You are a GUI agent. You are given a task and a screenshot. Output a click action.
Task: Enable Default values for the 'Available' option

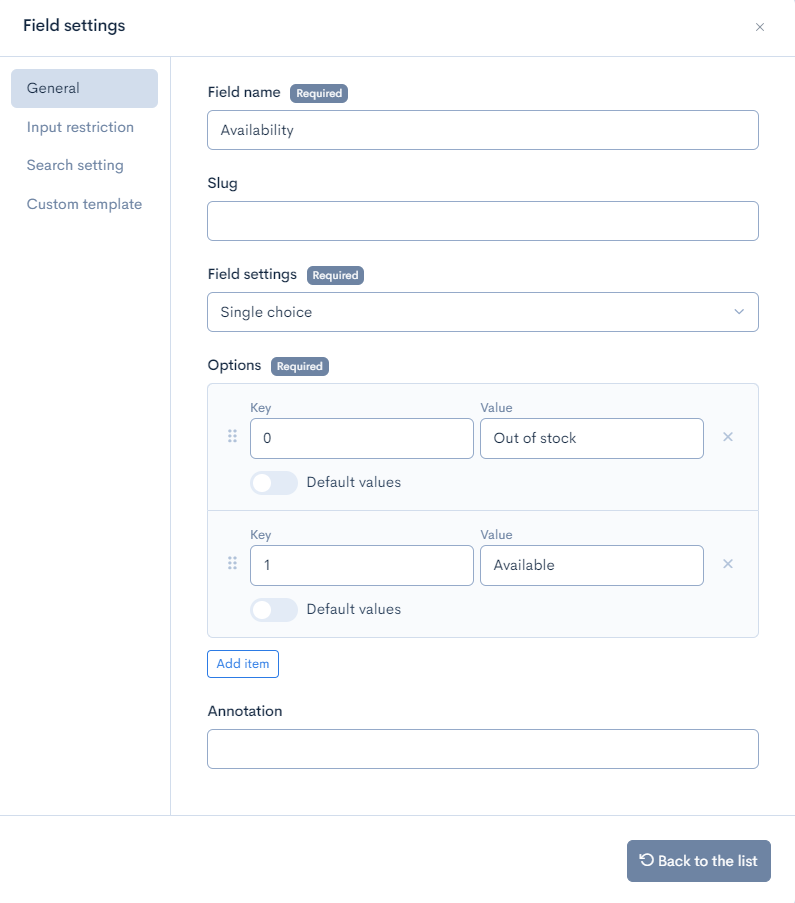pyautogui.click(x=273, y=610)
